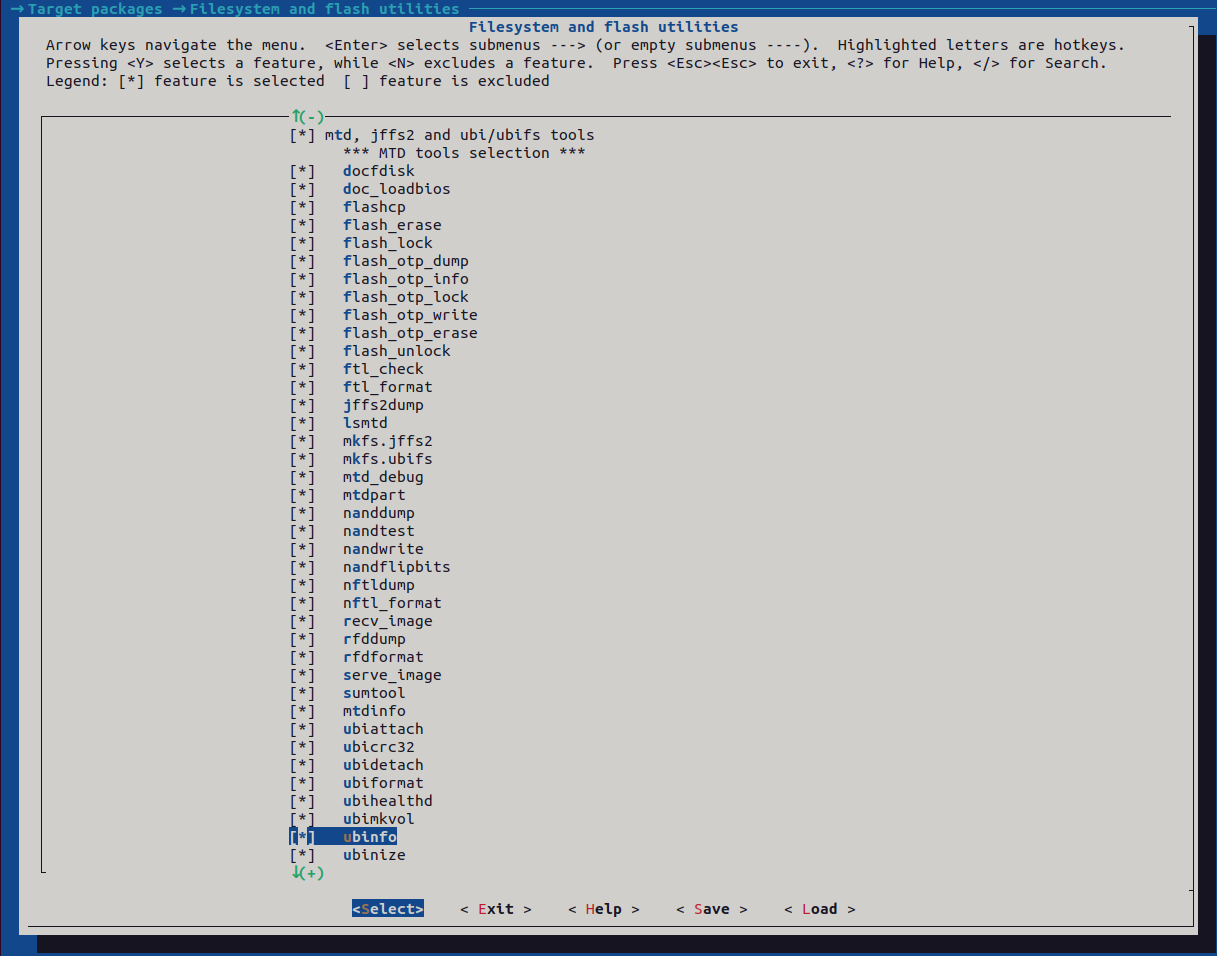Toggle flash_erase checkbox

pos(302,225)
